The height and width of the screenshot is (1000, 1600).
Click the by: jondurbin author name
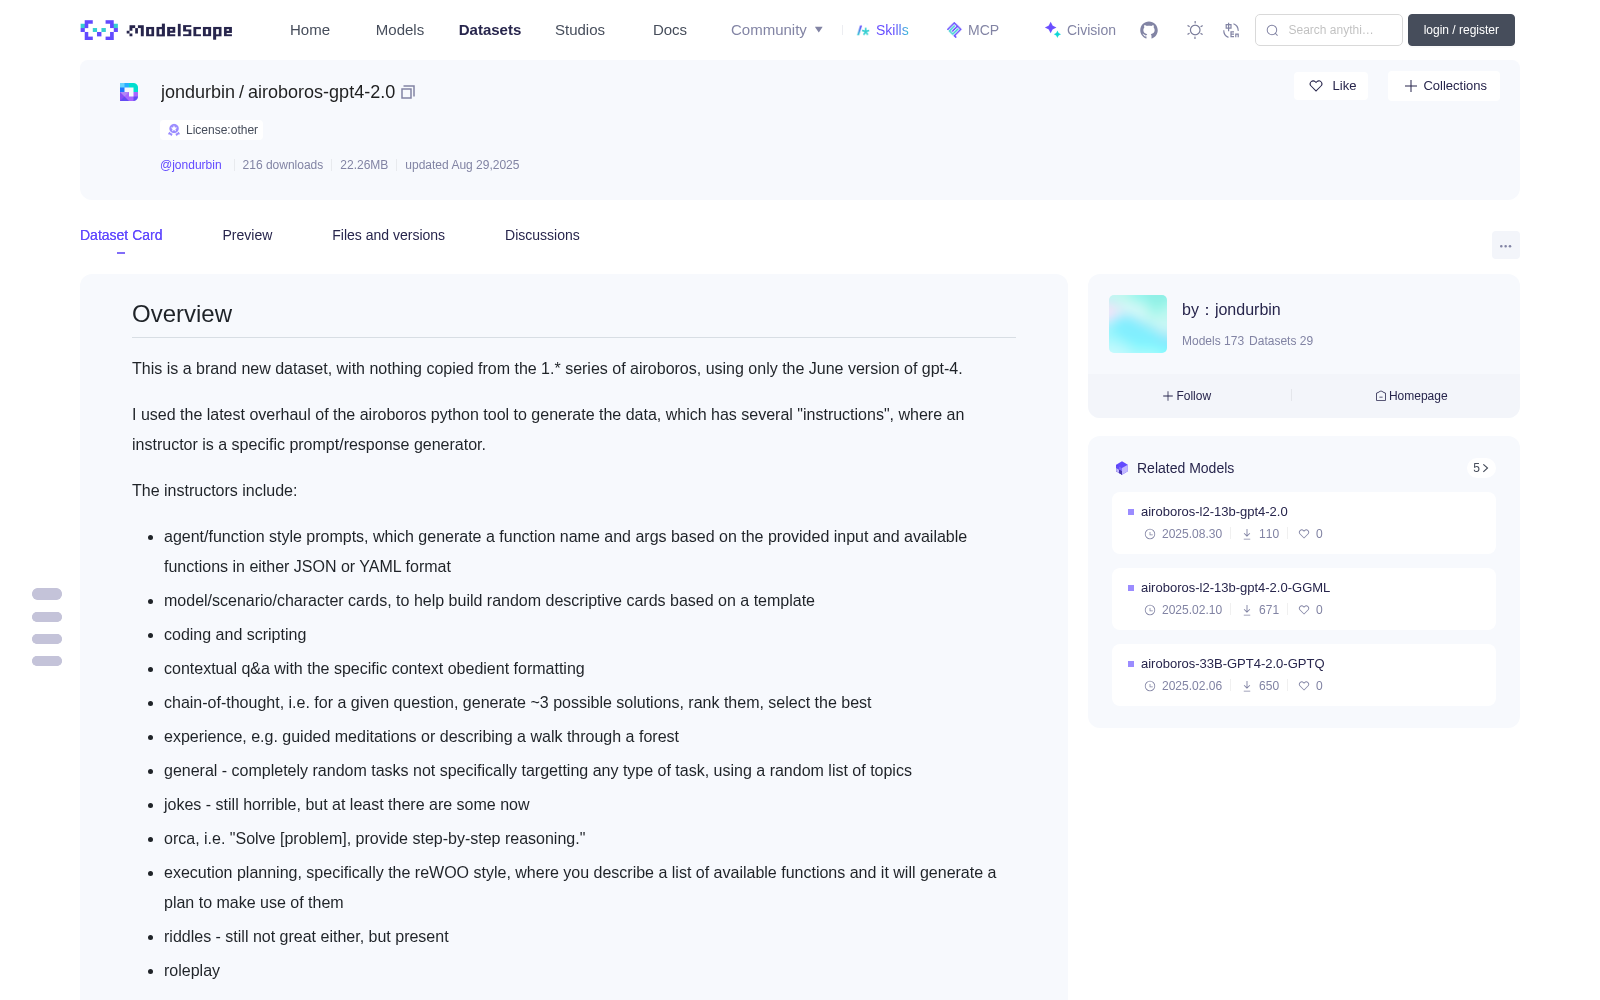pyautogui.click(x=1231, y=310)
